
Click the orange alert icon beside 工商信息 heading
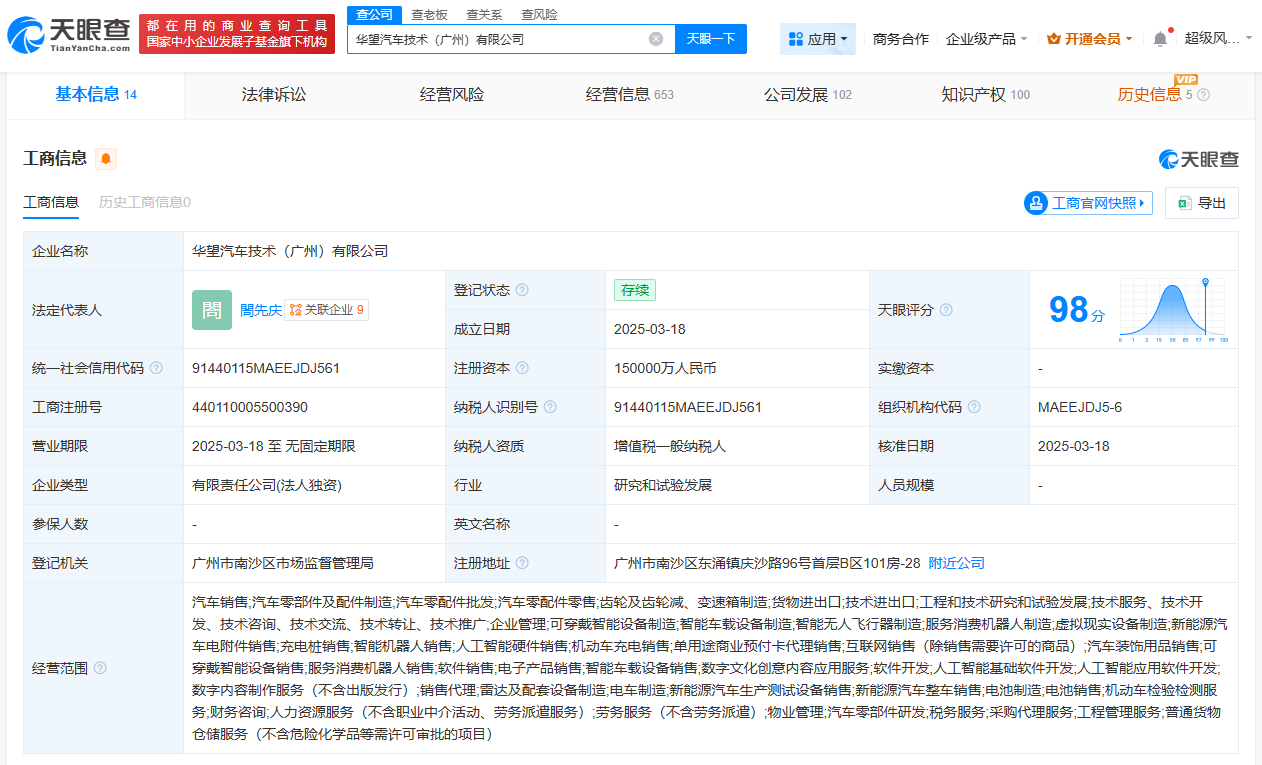(x=106, y=159)
